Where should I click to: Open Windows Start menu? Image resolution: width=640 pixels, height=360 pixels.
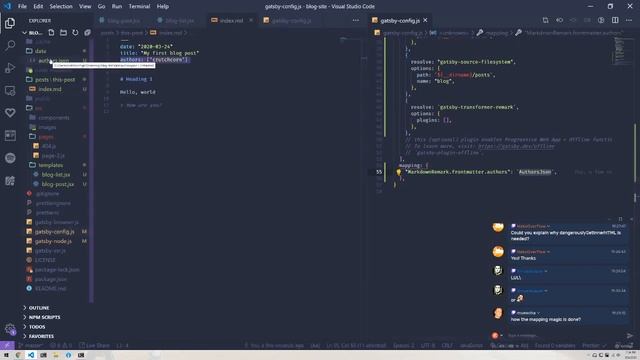click(x=6, y=355)
